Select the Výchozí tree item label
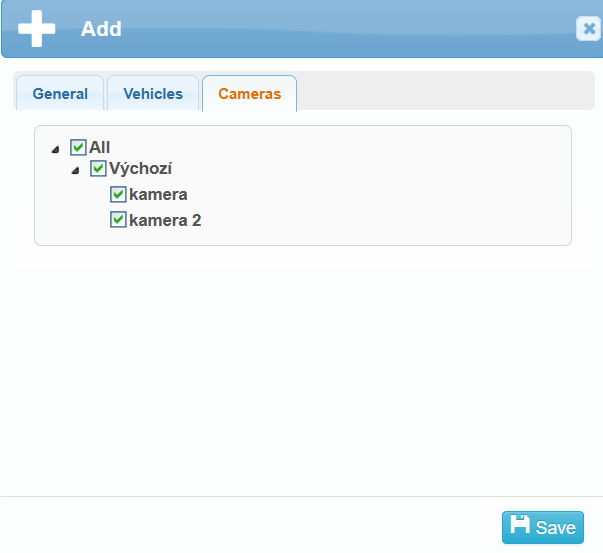Screen dimensions: 603x553 coord(141,169)
